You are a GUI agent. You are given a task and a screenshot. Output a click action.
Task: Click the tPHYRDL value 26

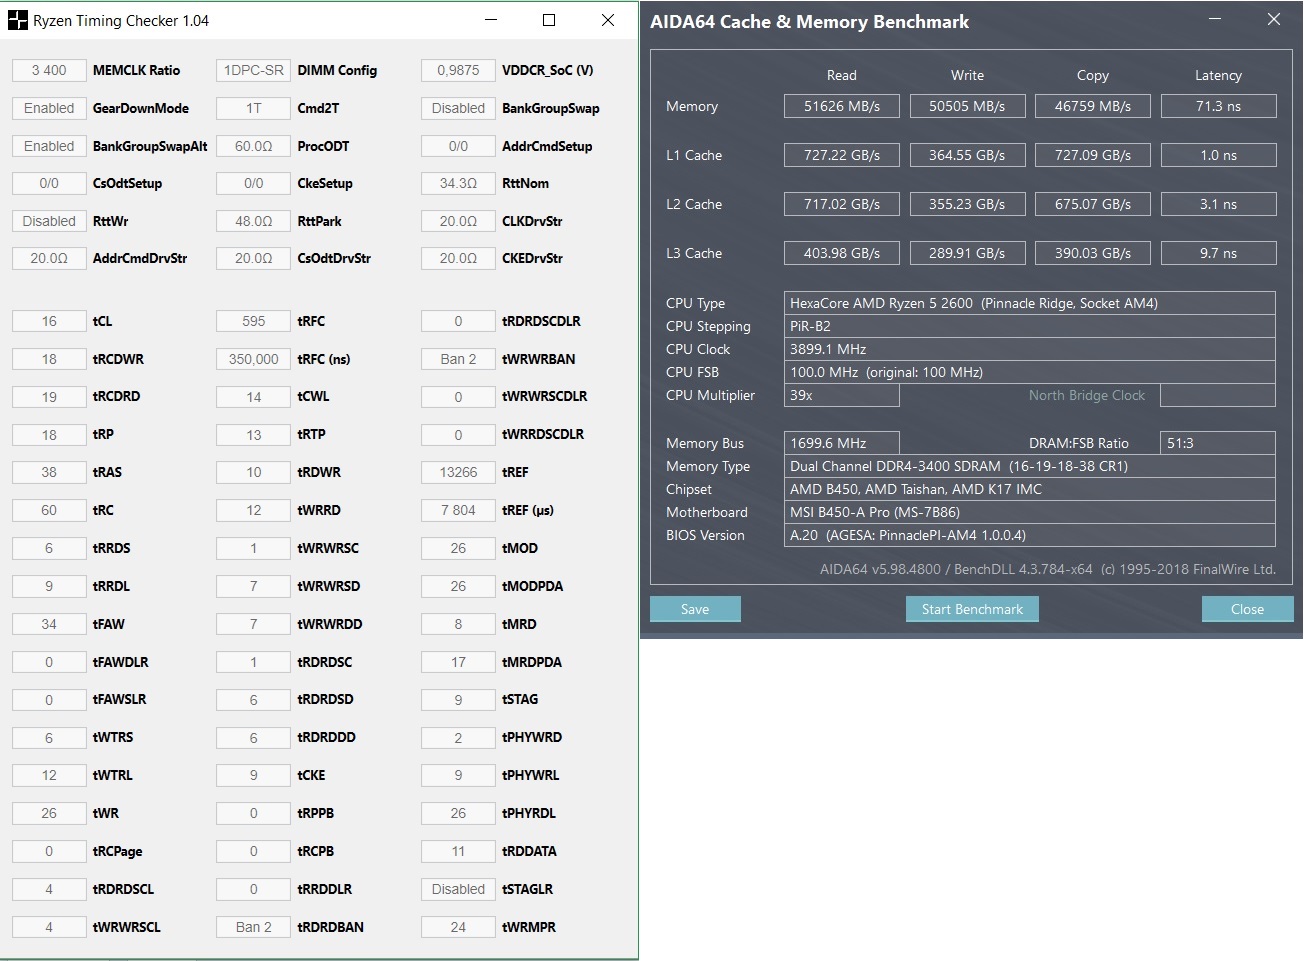458,813
